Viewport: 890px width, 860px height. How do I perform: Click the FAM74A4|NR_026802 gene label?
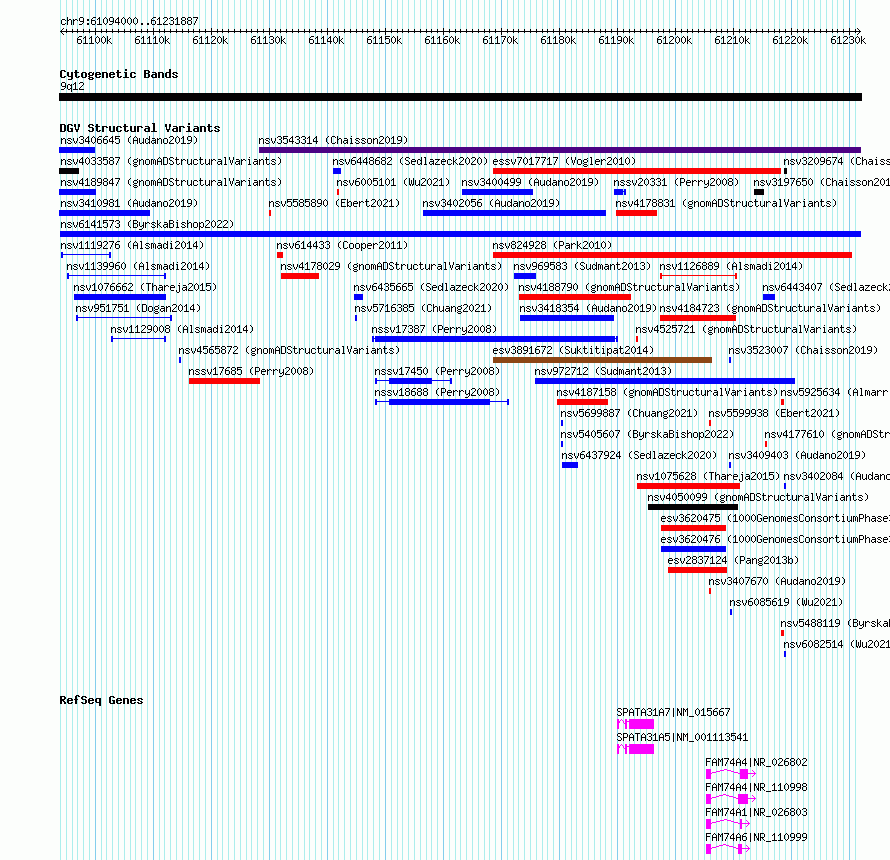[x=756, y=762]
